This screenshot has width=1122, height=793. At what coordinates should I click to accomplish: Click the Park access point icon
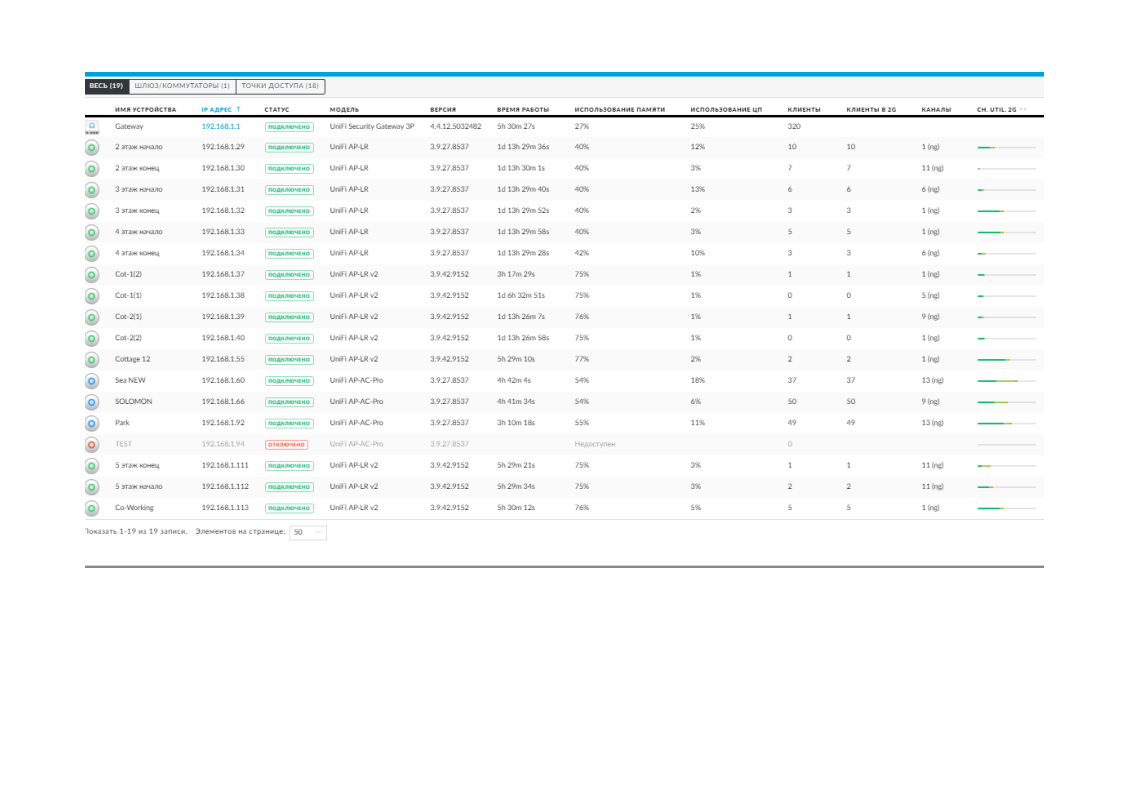[x=91, y=423]
